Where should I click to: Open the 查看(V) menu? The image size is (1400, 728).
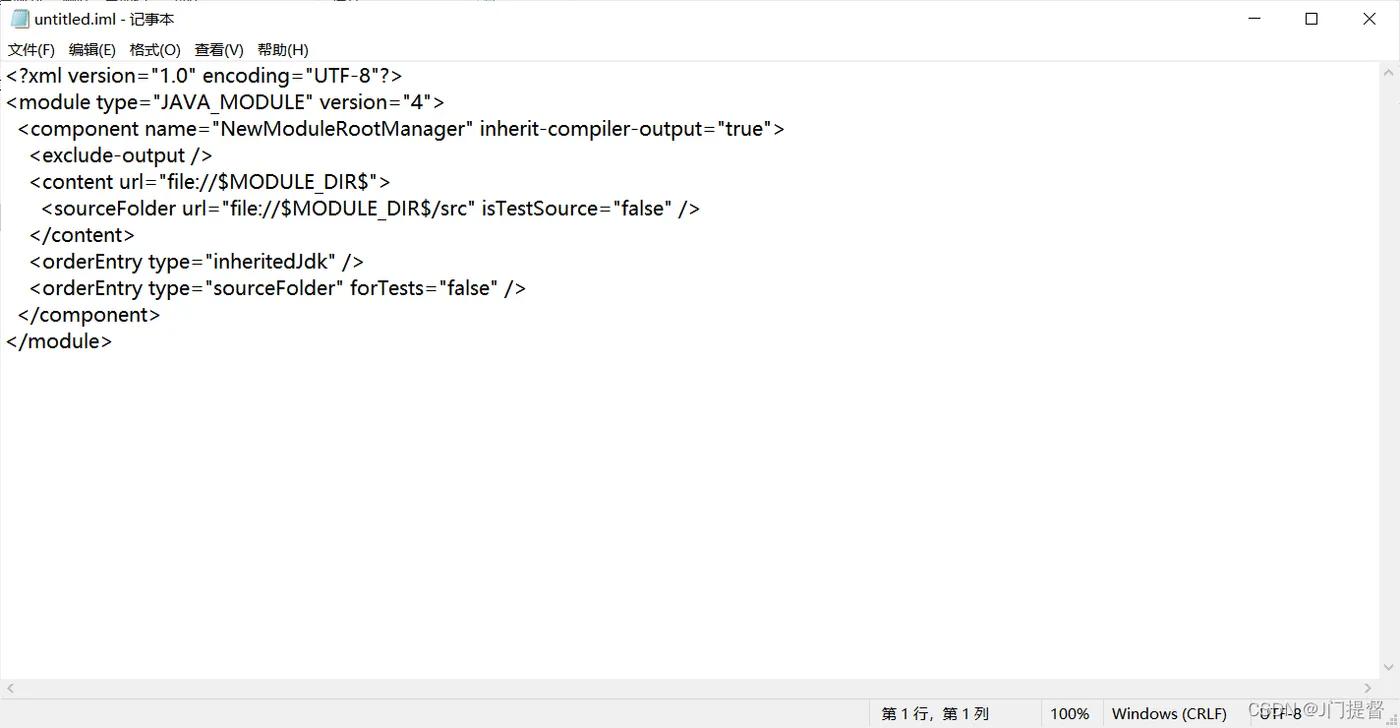click(x=219, y=50)
